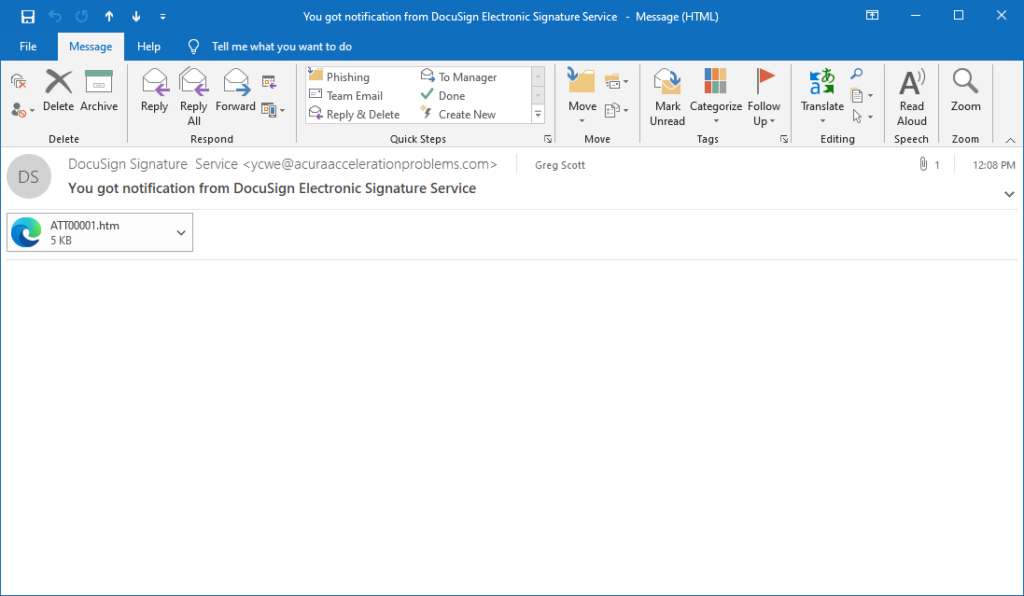Go to next item with the down arrow

(x=136, y=16)
